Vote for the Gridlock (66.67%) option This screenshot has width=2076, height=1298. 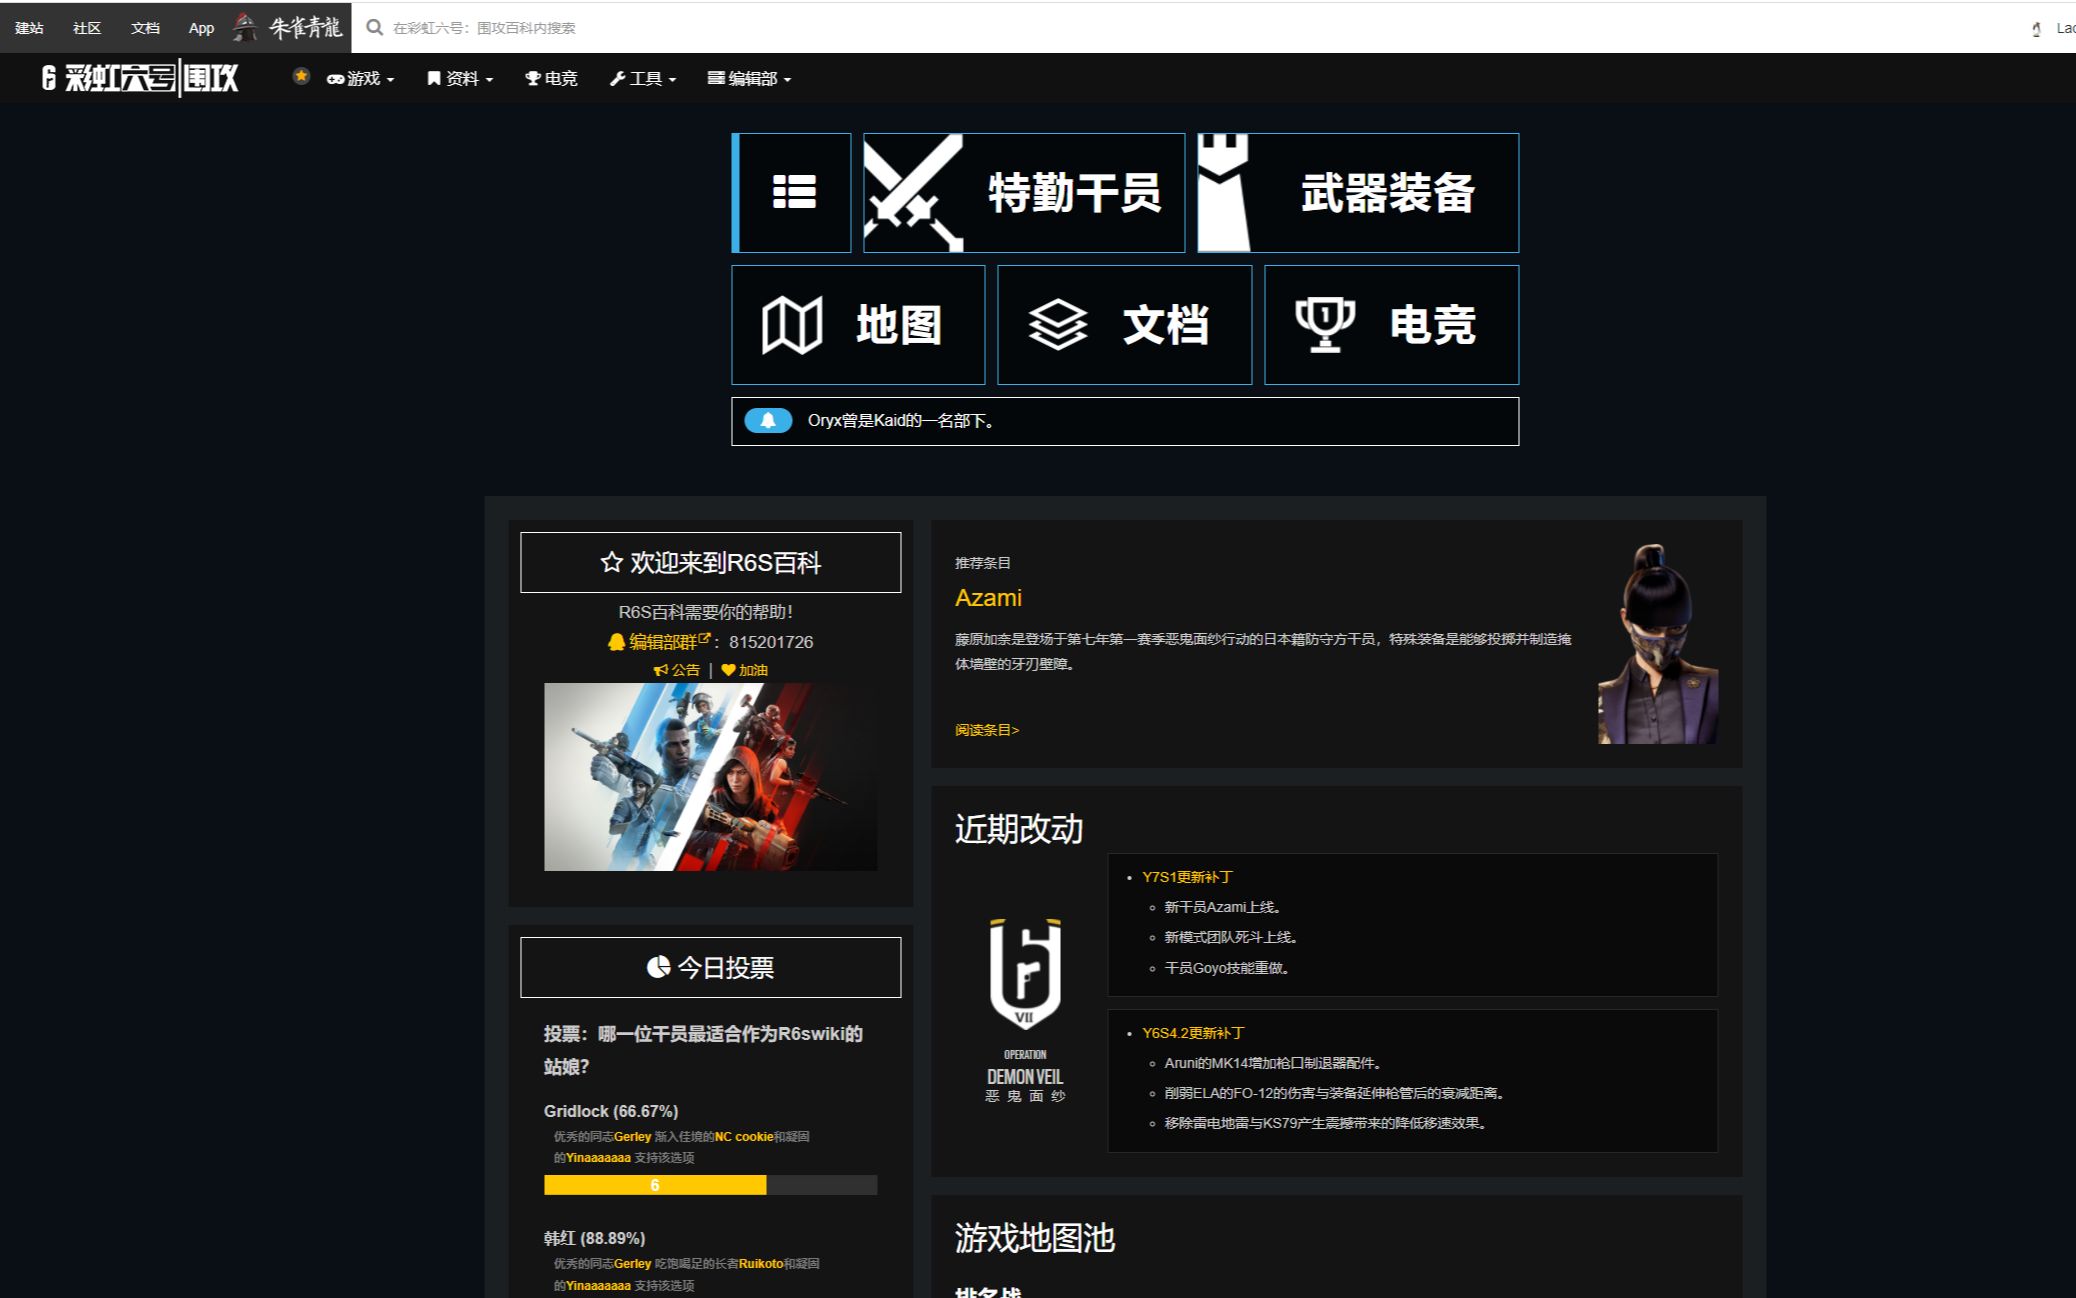[x=611, y=1111]
